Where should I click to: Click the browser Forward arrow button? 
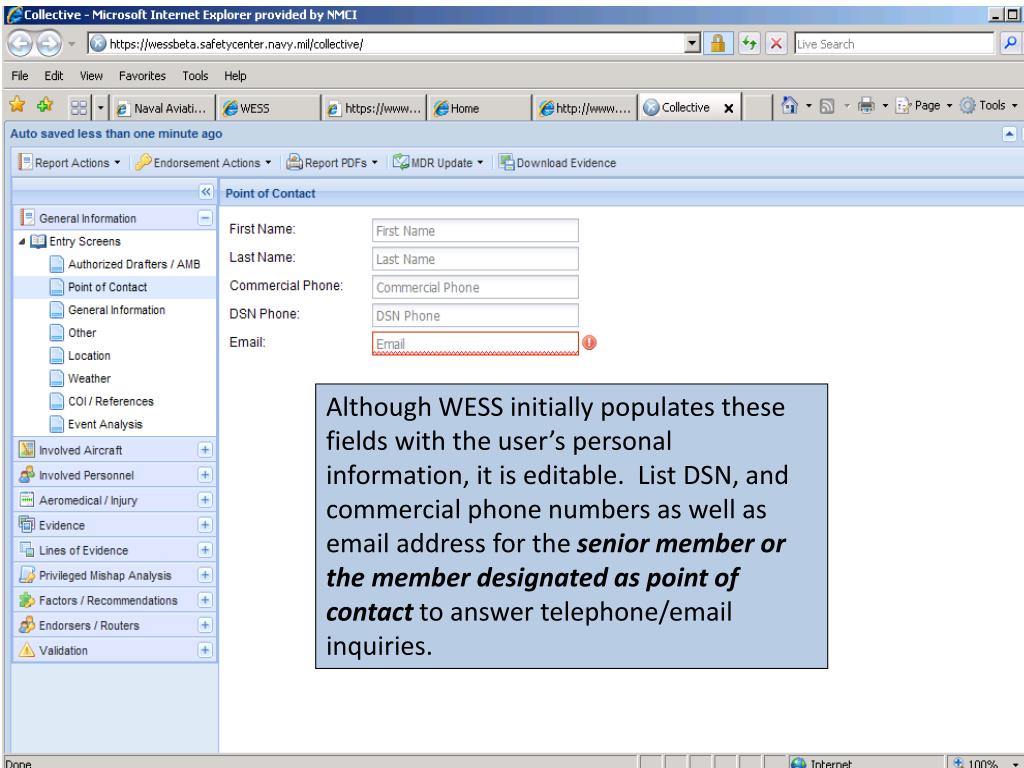tap(49, 44)
